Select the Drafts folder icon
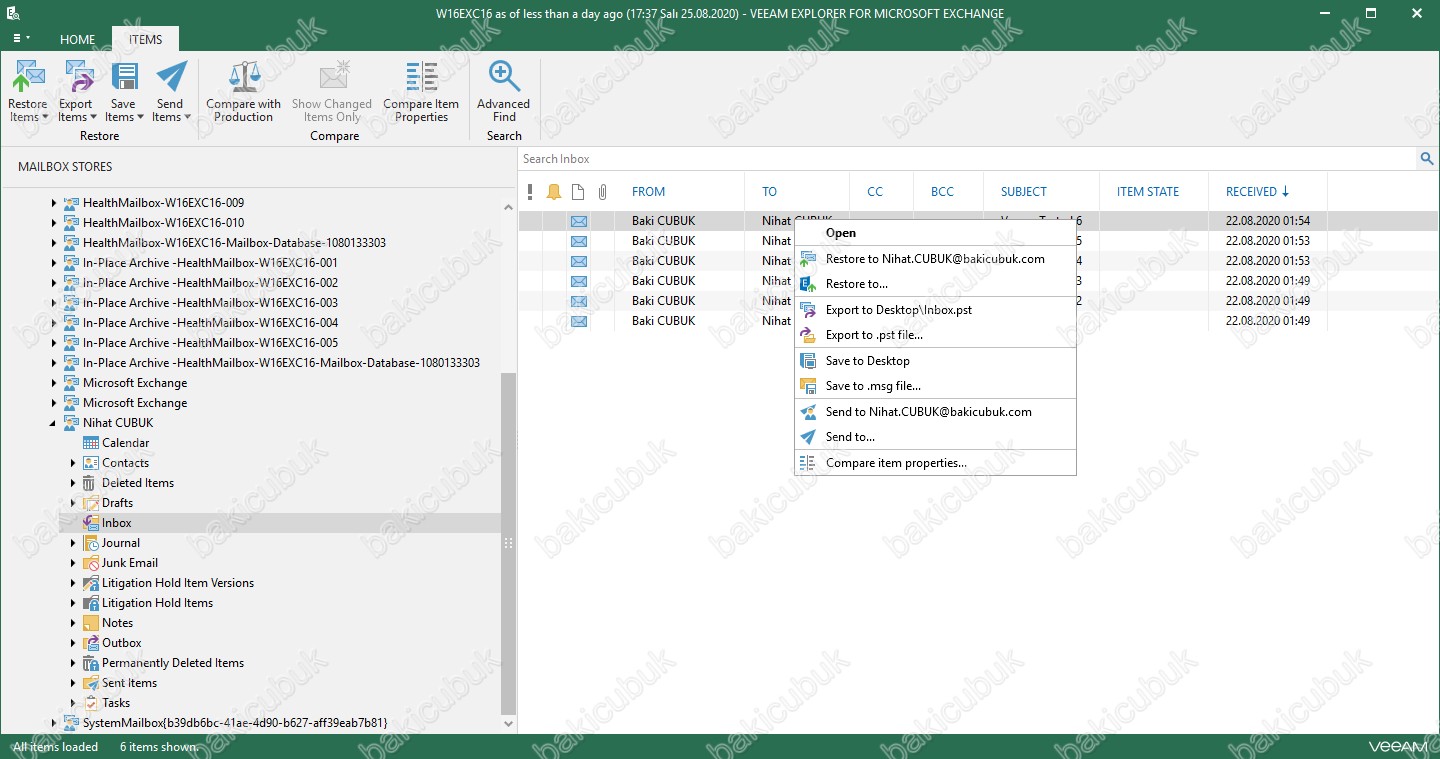 pos(91,503)
